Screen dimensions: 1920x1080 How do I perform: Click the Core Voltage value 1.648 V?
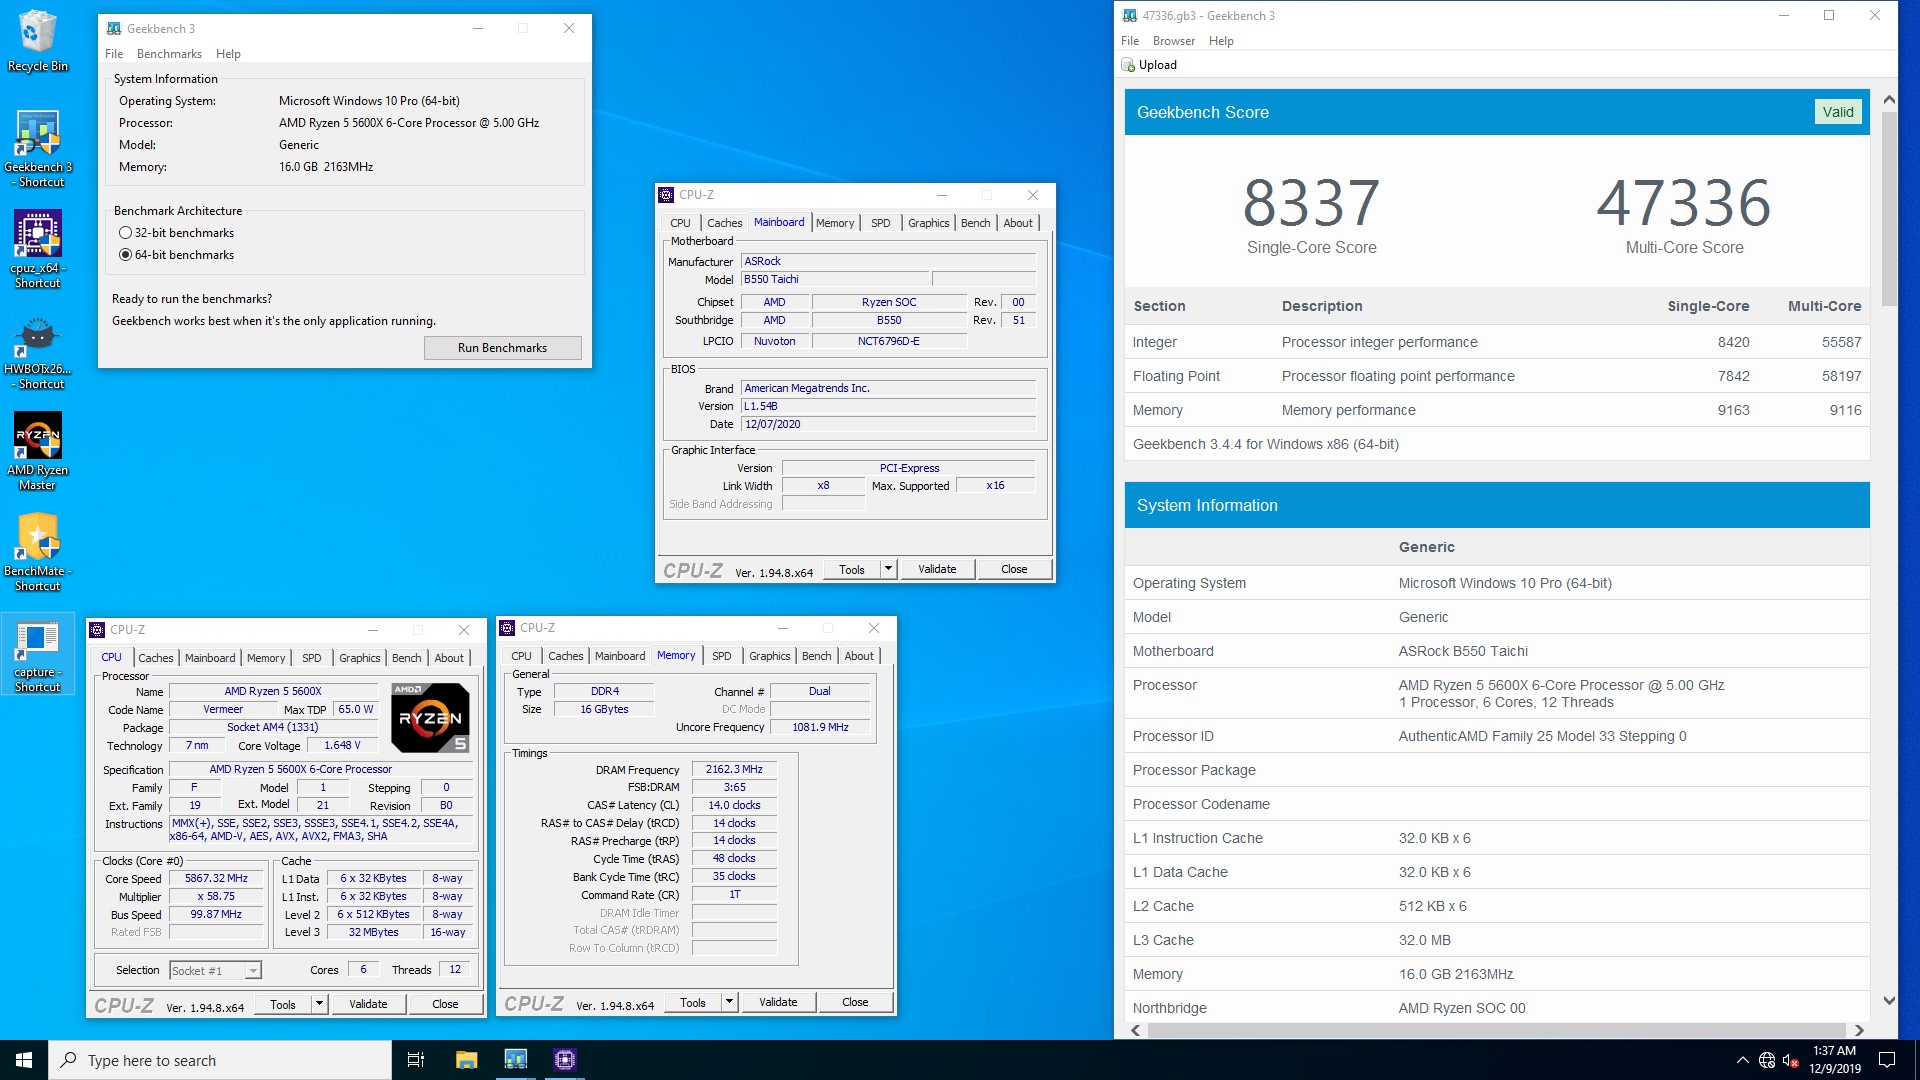342,746
